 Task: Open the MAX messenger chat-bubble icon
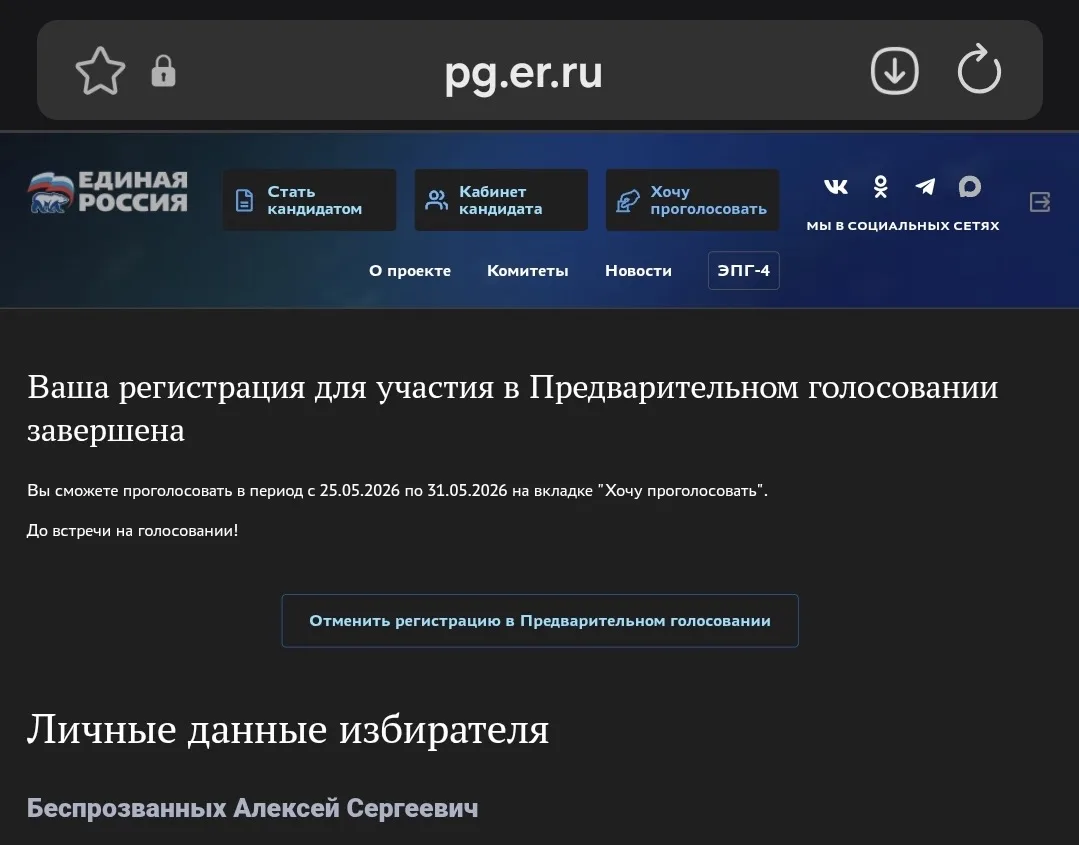pos(969,187)
